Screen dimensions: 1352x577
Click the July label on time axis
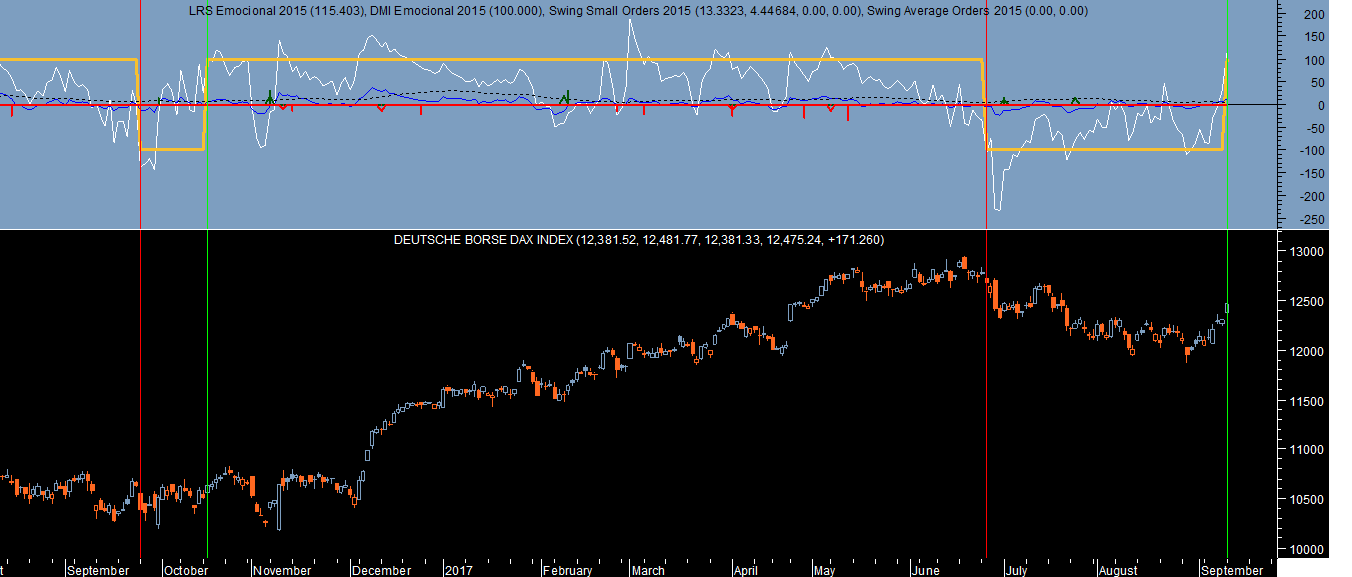(x=1016, y=570)
